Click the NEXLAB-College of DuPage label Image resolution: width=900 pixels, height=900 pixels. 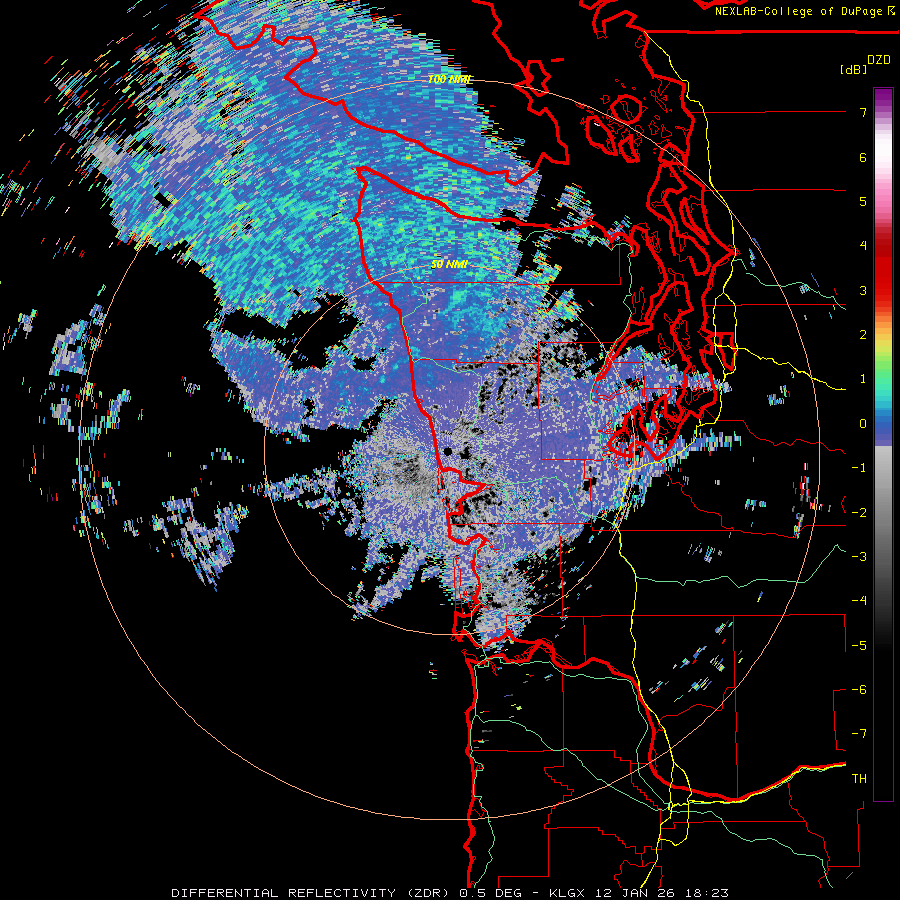coord(798,11)
